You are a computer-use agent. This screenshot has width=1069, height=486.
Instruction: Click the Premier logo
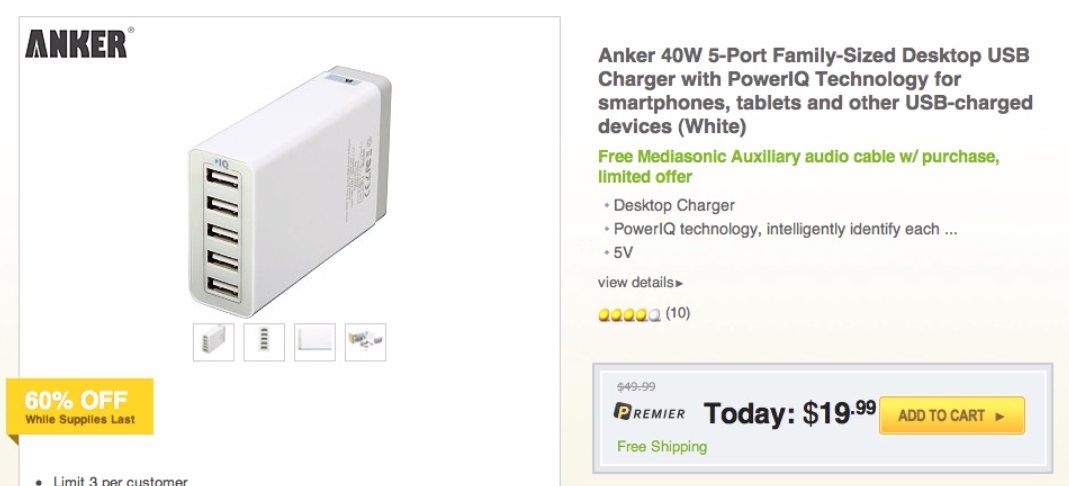click(650, 413)
